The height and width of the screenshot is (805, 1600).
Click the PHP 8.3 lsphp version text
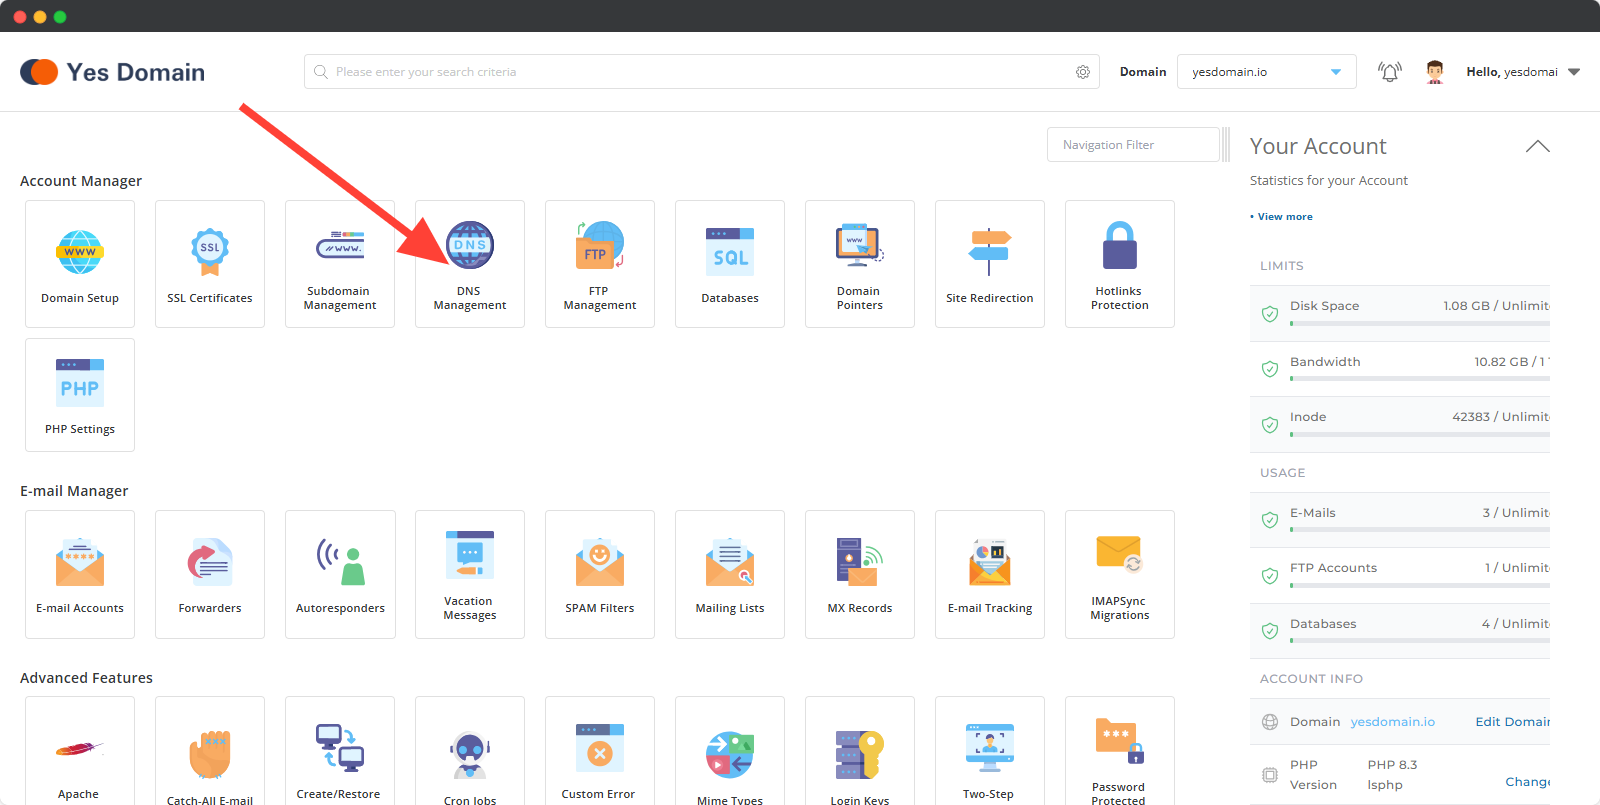coord(1392,775)
